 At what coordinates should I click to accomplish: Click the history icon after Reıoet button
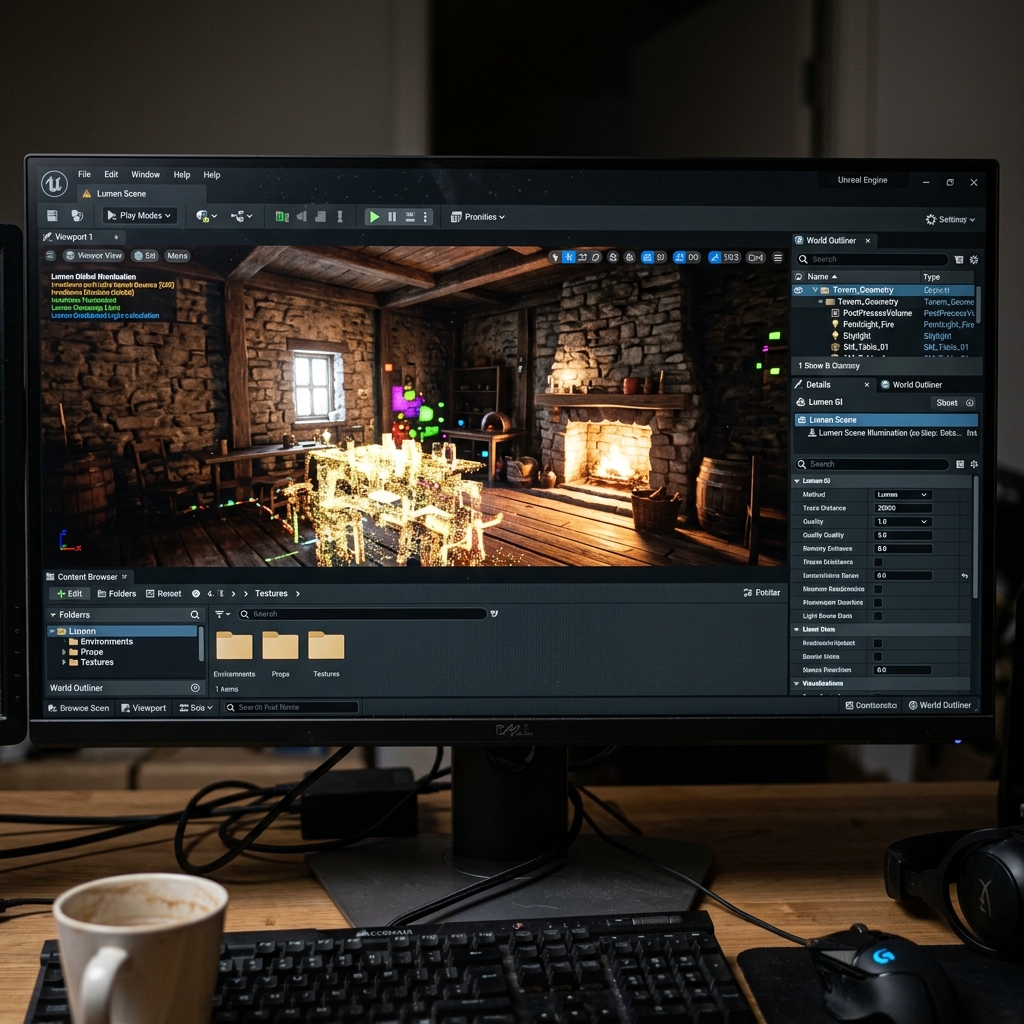196,594
